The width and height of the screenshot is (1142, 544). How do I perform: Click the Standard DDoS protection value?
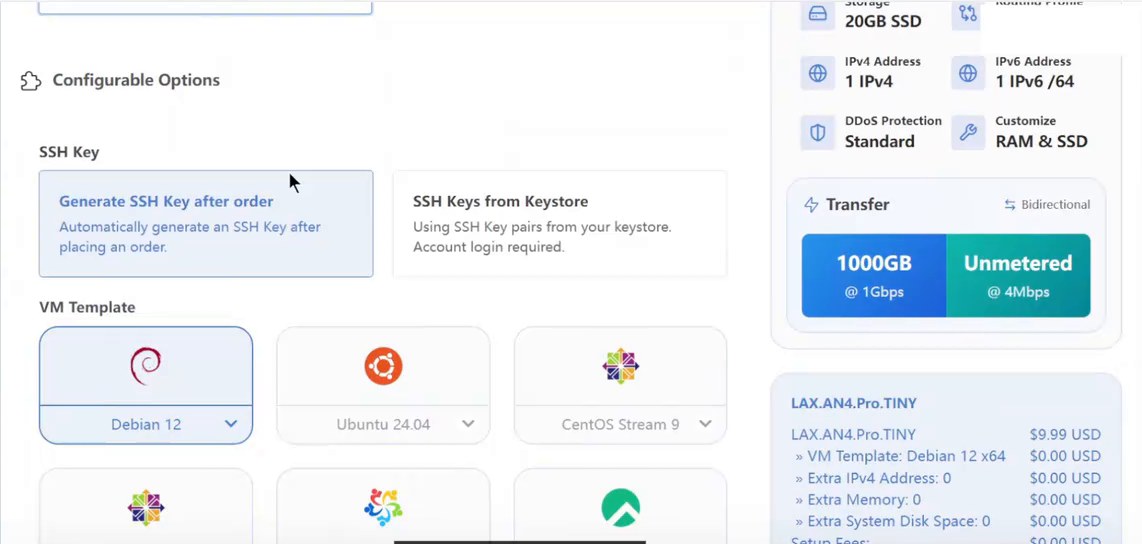[880, 141]
